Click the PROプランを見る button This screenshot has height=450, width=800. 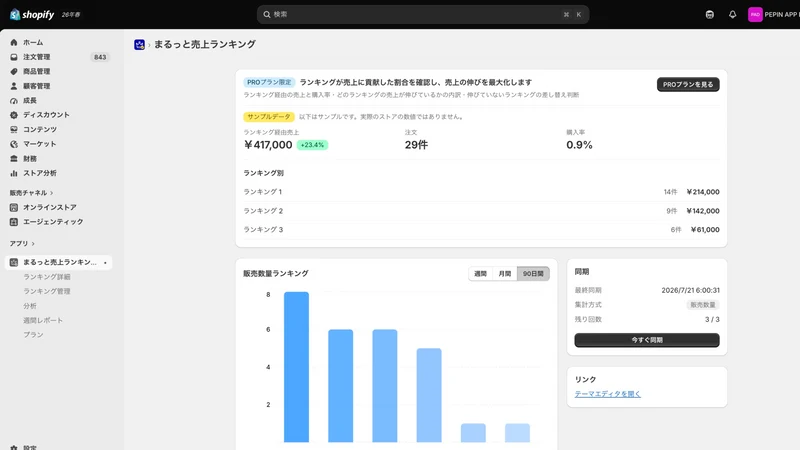coord(688,85)
